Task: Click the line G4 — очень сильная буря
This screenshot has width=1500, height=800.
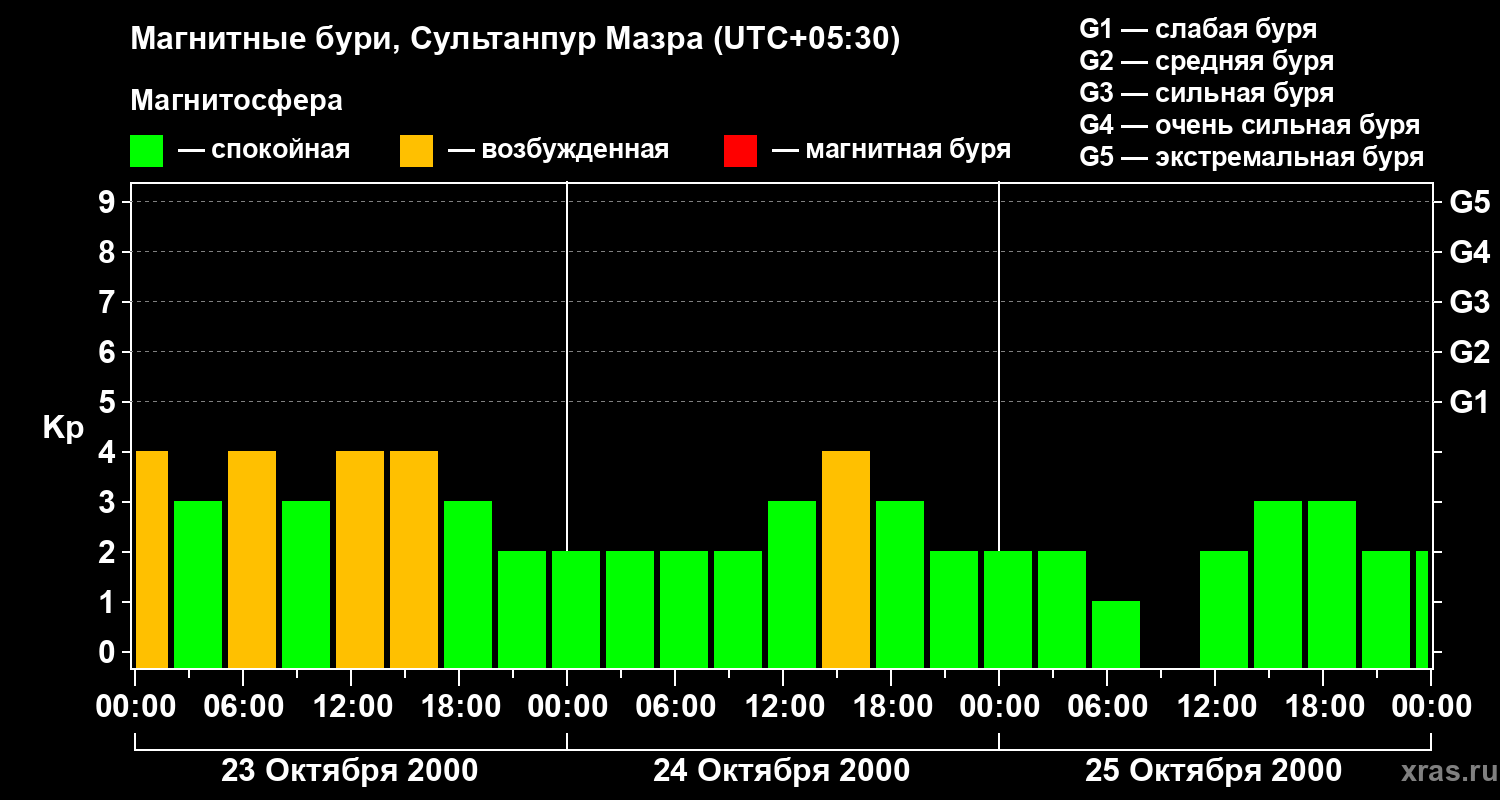Action: pyautogui.click(x=1250, y=125)
